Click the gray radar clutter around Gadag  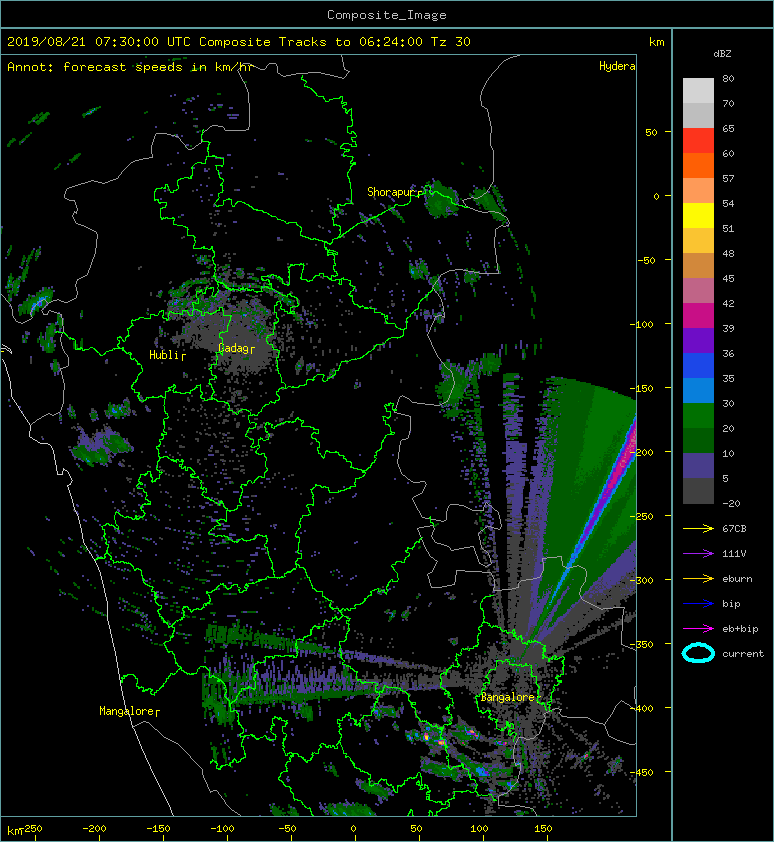231,336
